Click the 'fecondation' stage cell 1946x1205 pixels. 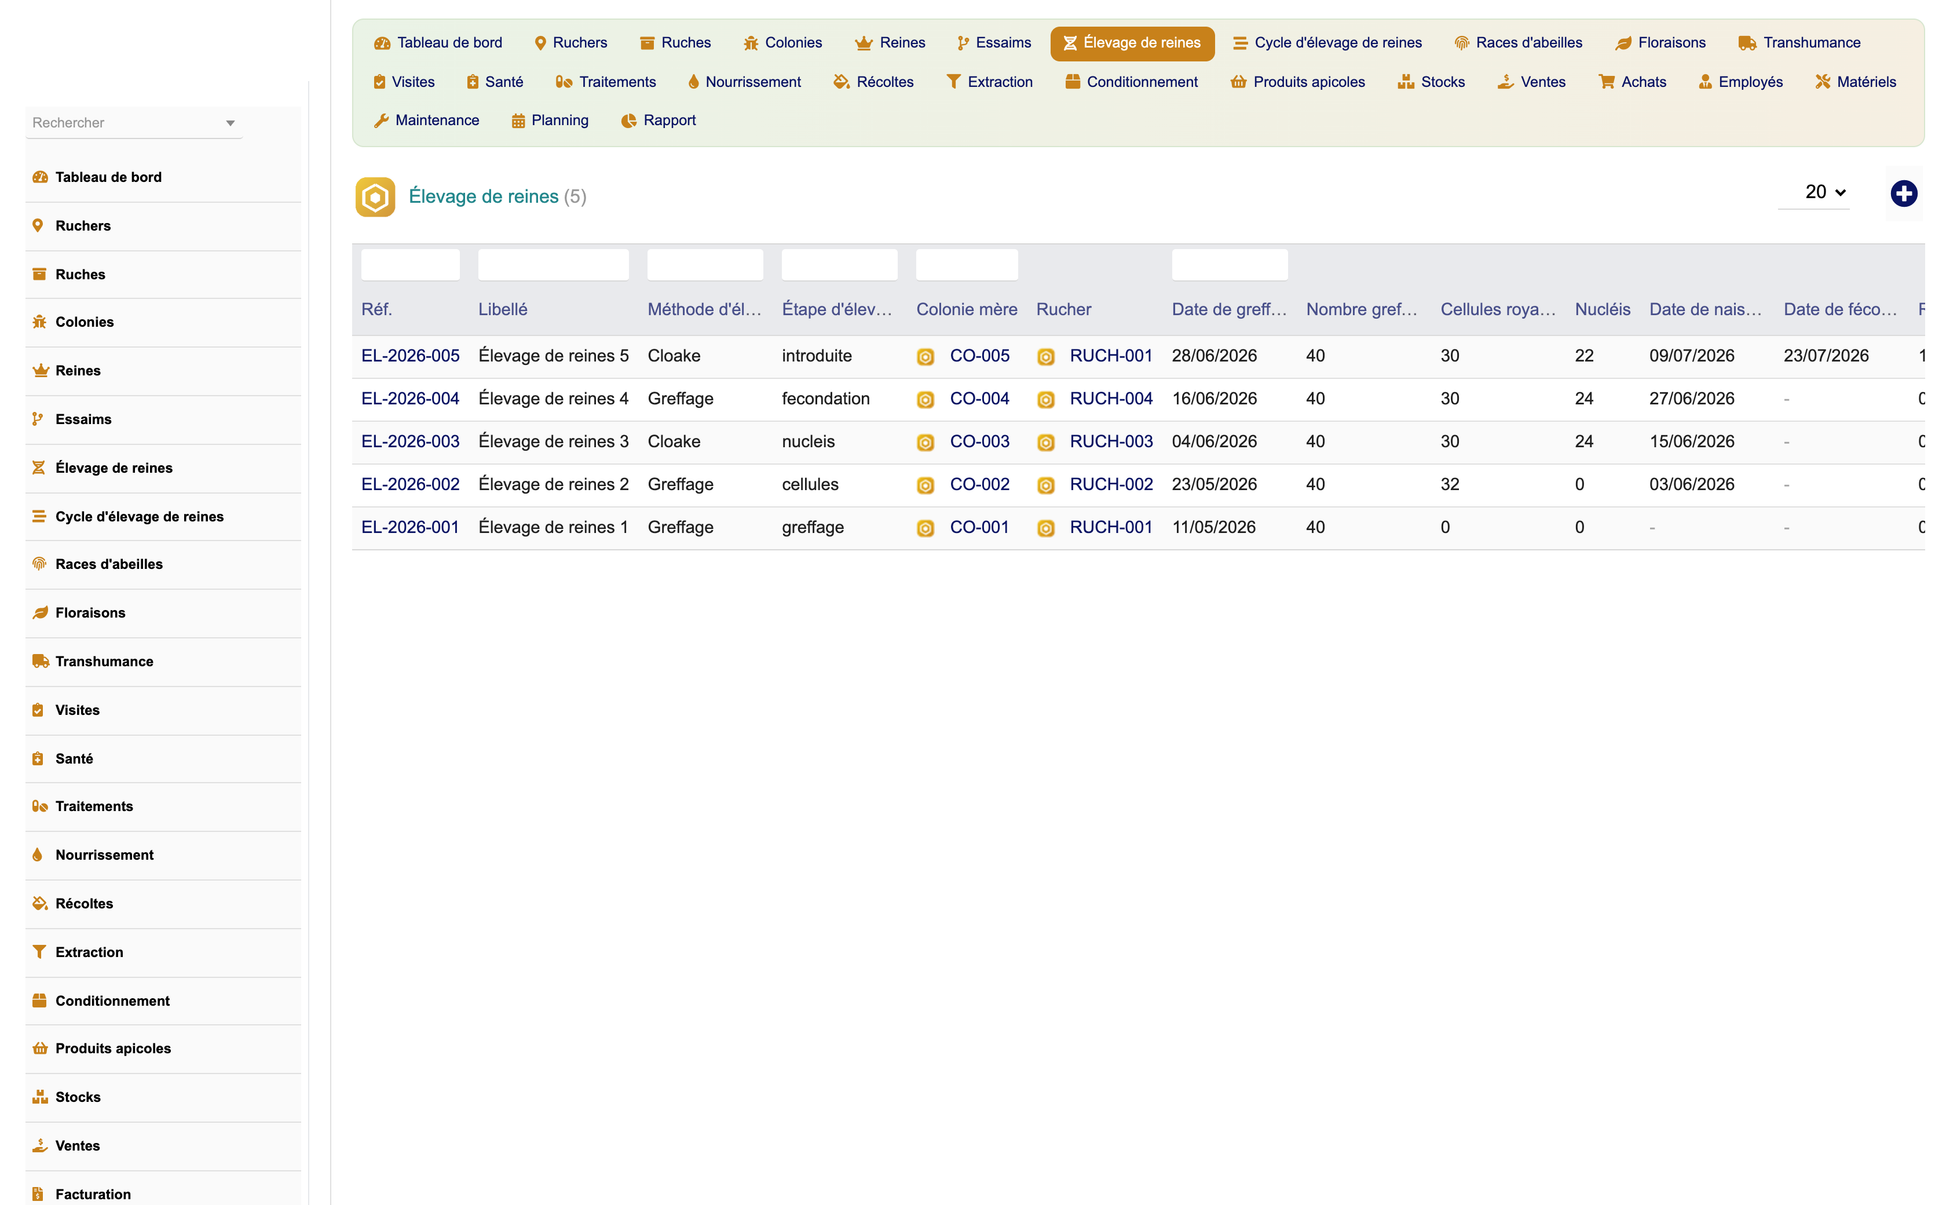tap(825, 399)
